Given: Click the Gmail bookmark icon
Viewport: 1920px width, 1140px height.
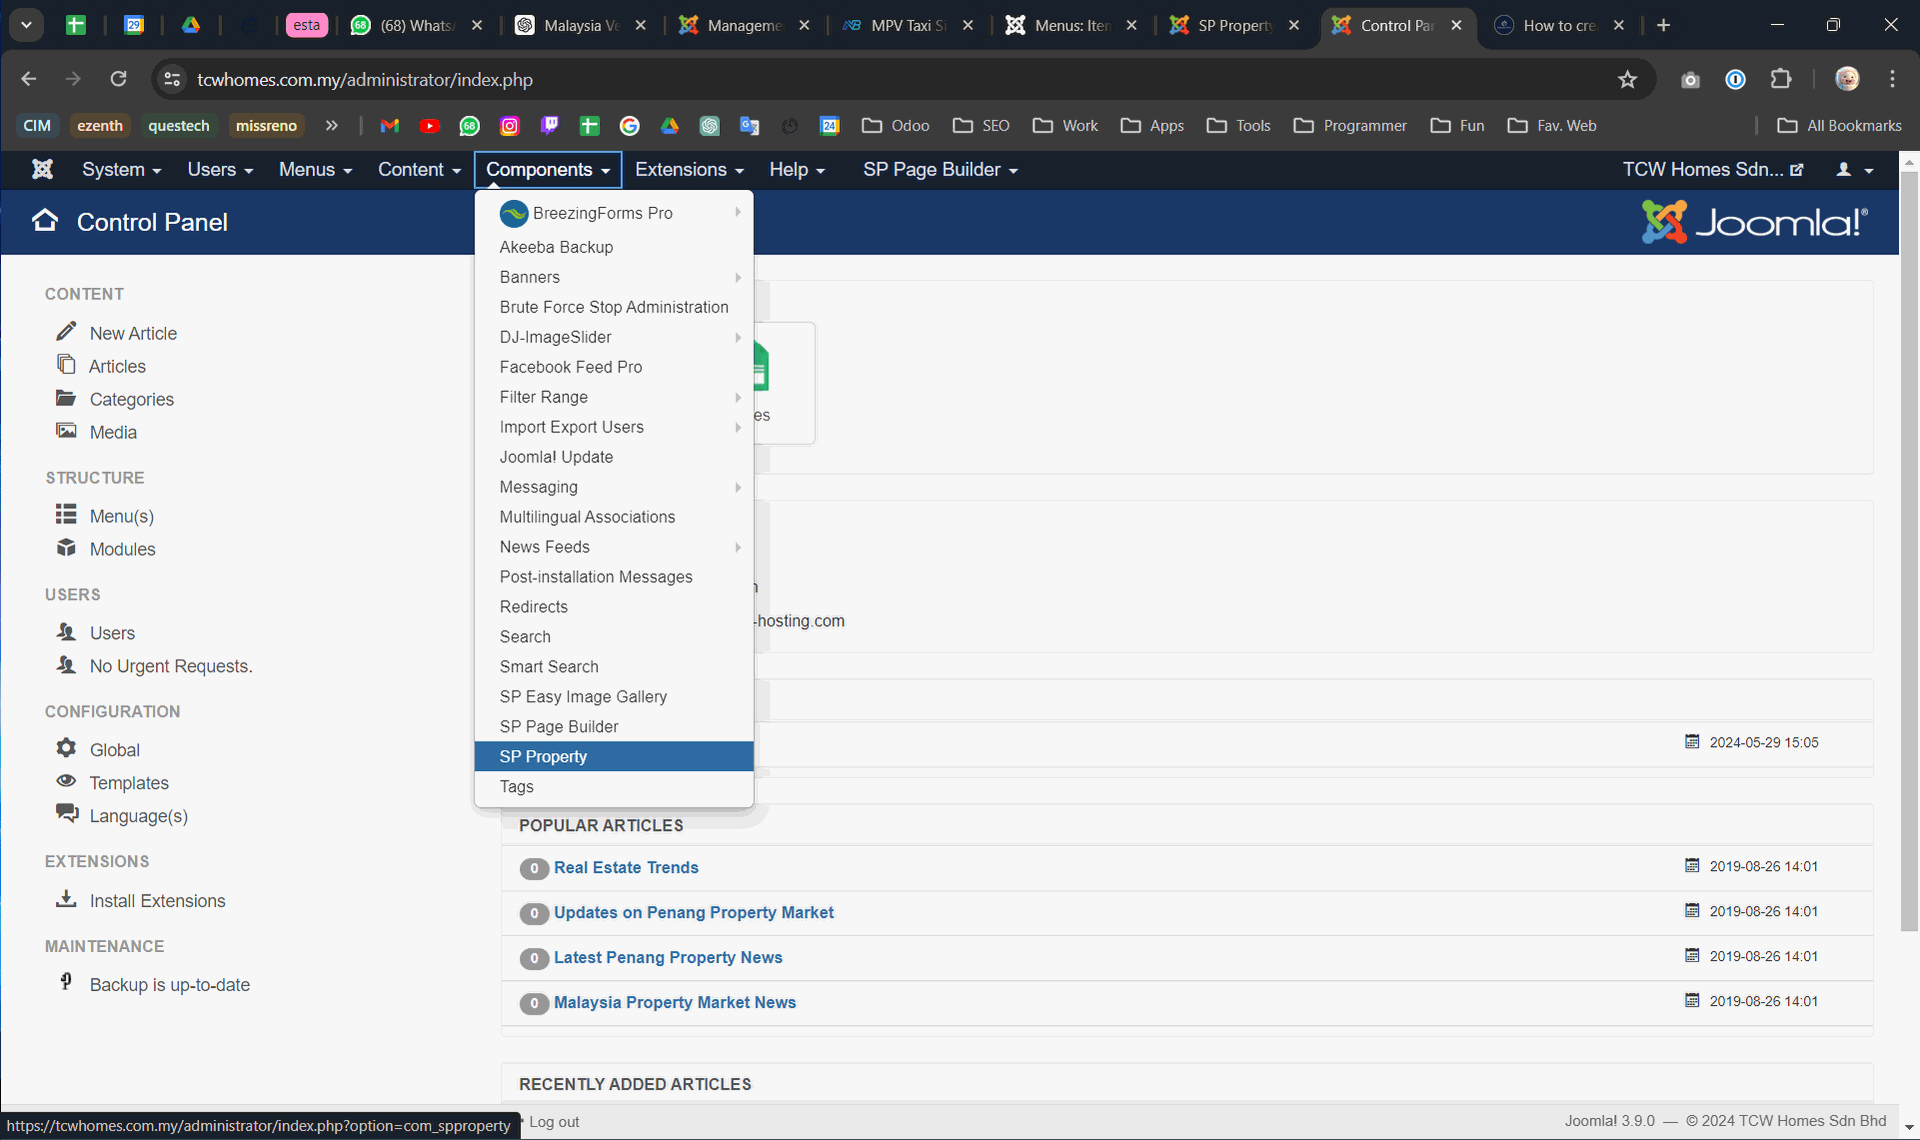Looking at the screenshot, I should 390,125.
